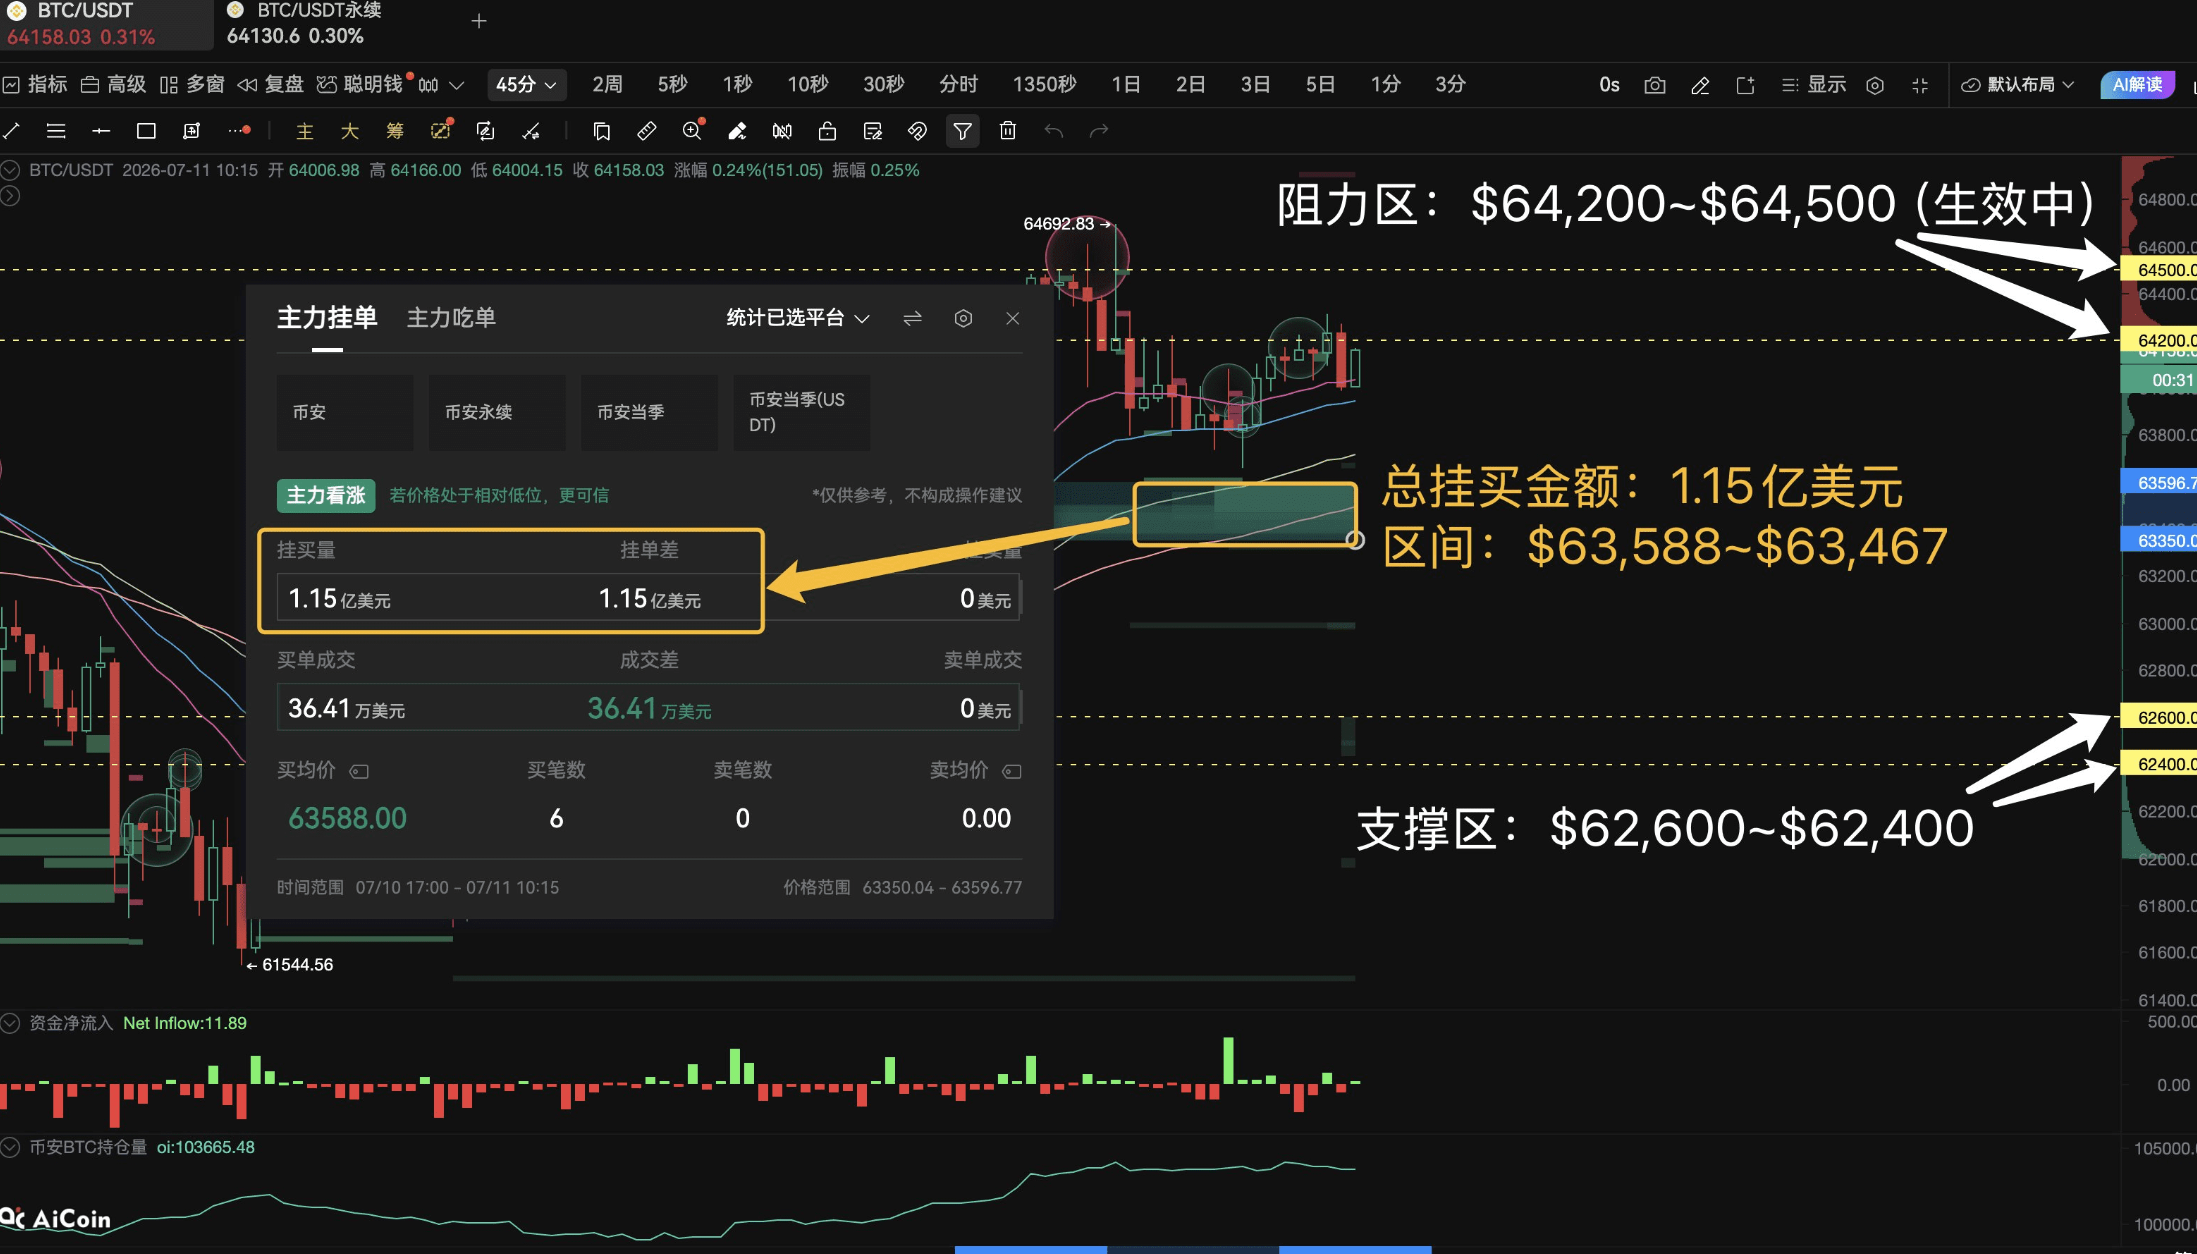Undo the last drawing action
2197x1254 pixels.
[1054, 131]
